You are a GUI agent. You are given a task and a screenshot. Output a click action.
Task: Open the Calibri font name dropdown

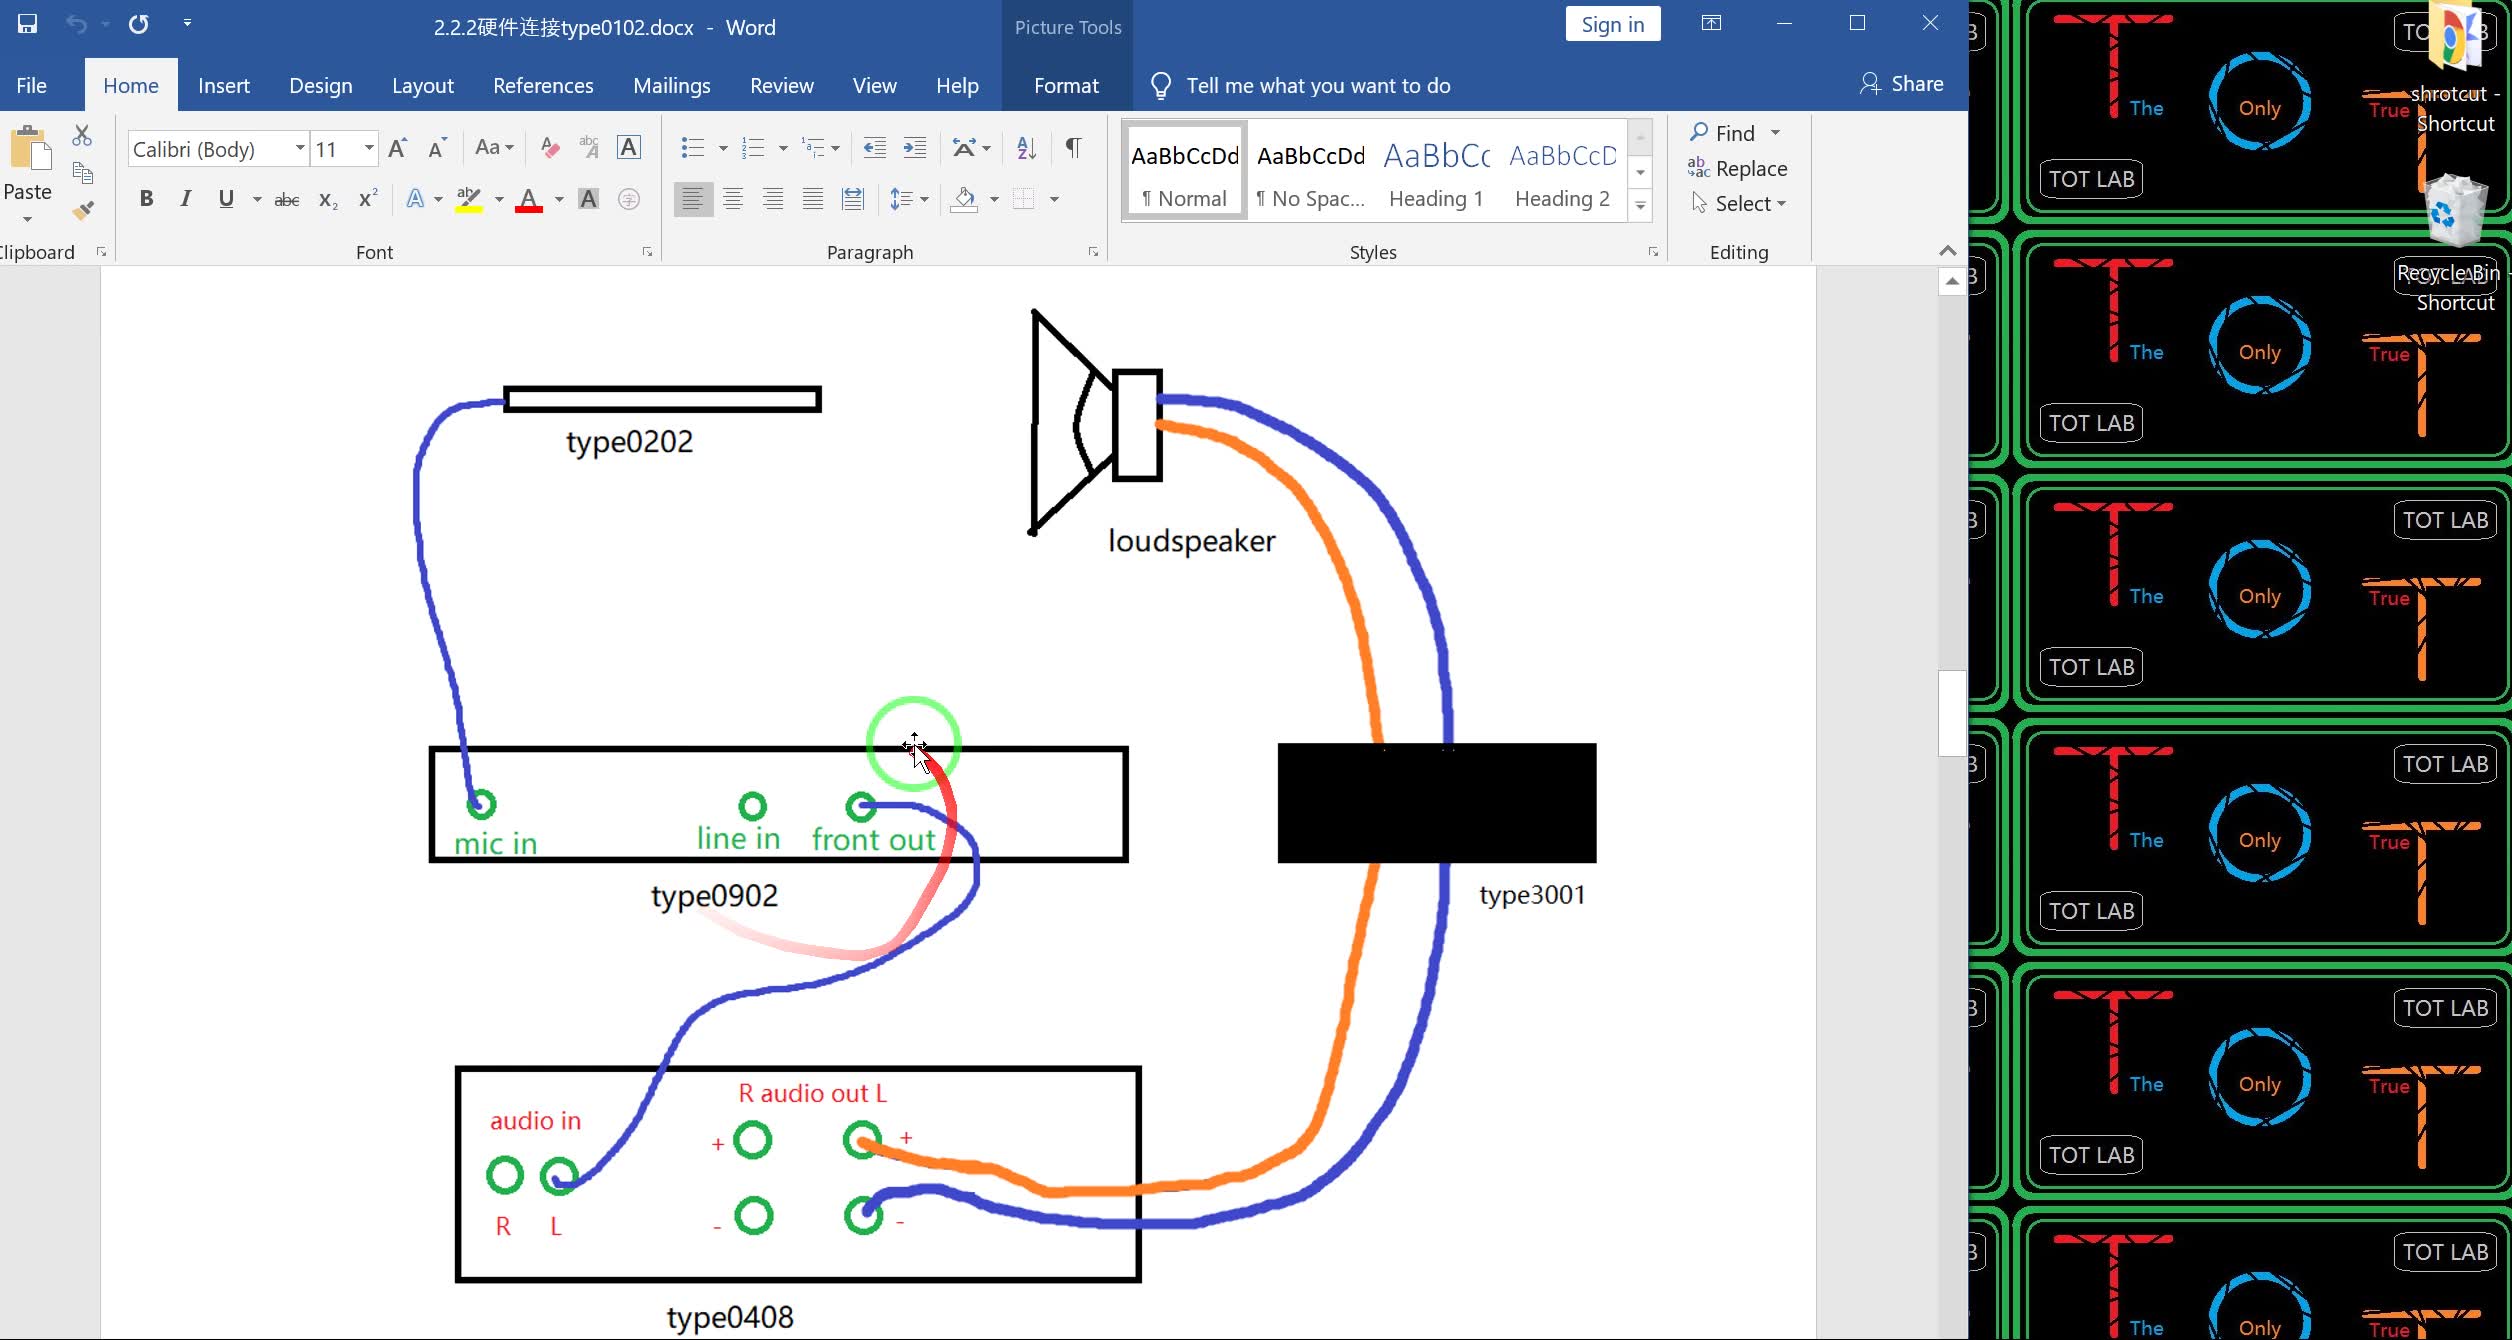299,149
